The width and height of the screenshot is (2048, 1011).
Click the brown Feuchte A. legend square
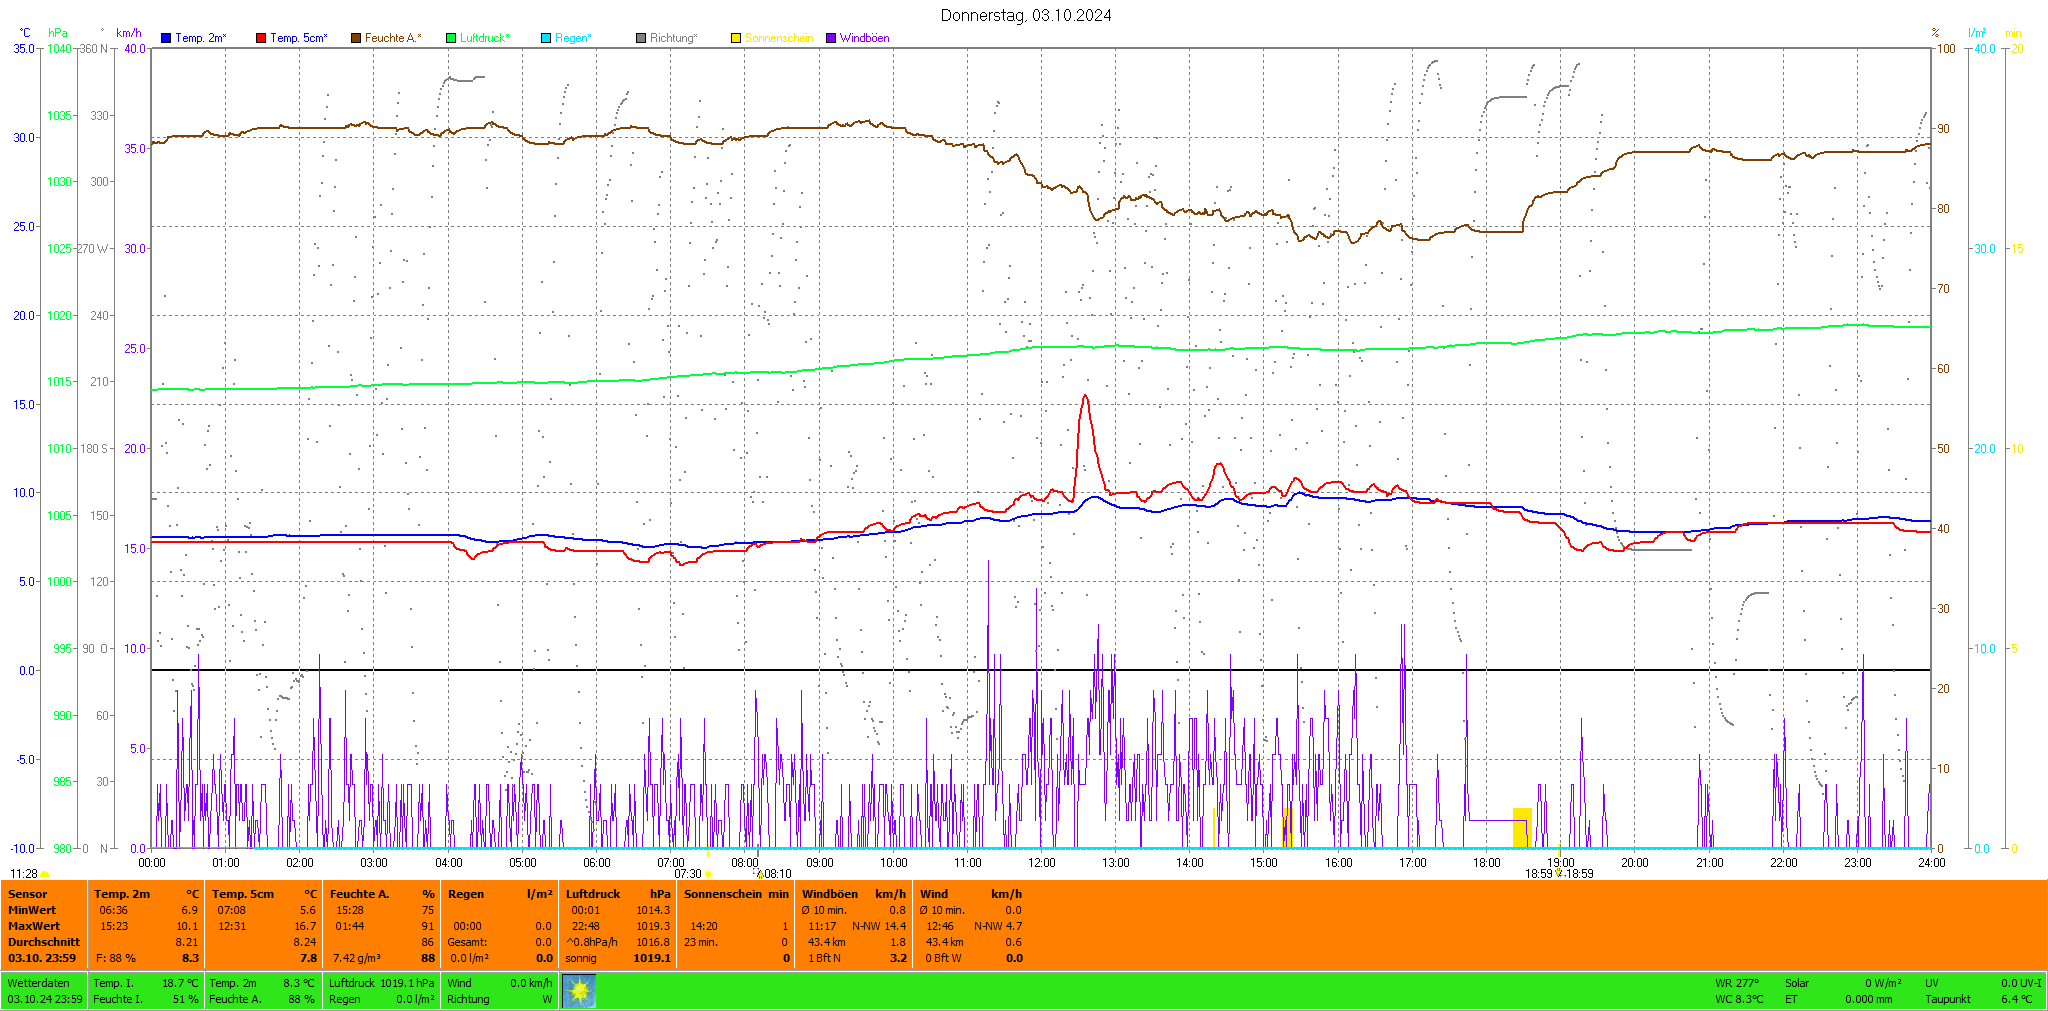tap(356, 38)
